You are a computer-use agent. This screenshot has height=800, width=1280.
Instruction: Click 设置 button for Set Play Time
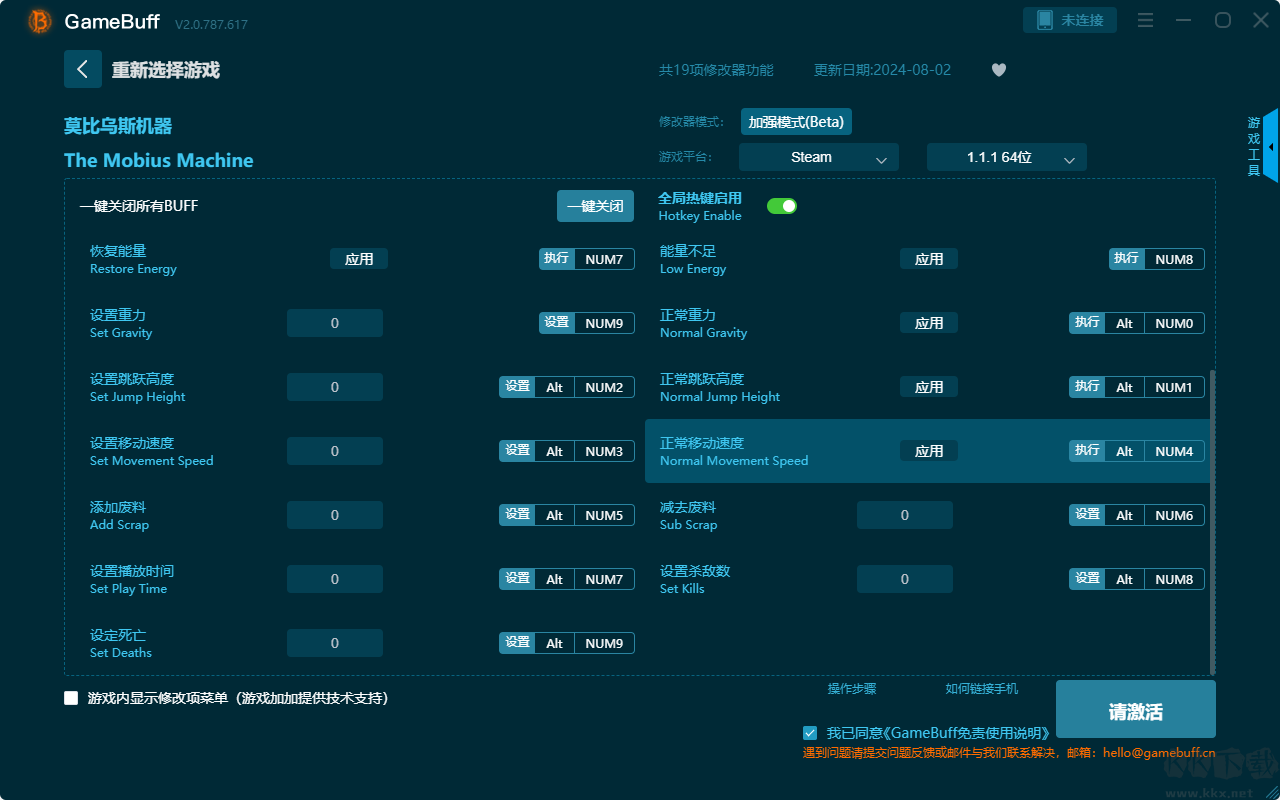pyautogui.click(x=517, y=579)
